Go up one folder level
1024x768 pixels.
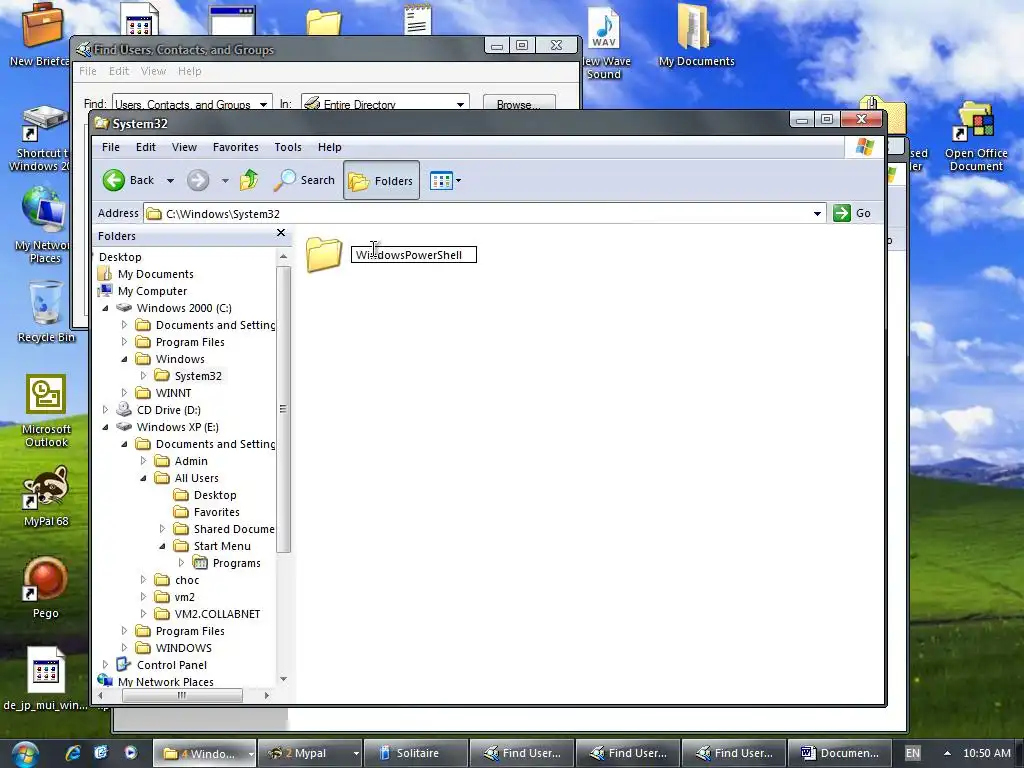click(x=249, y=180)
